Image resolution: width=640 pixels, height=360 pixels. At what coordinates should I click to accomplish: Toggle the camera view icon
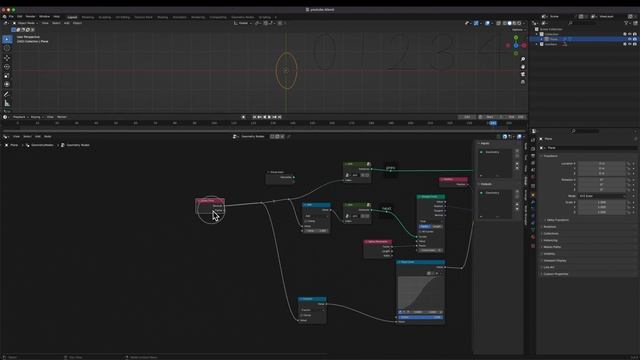coord(523,74)
